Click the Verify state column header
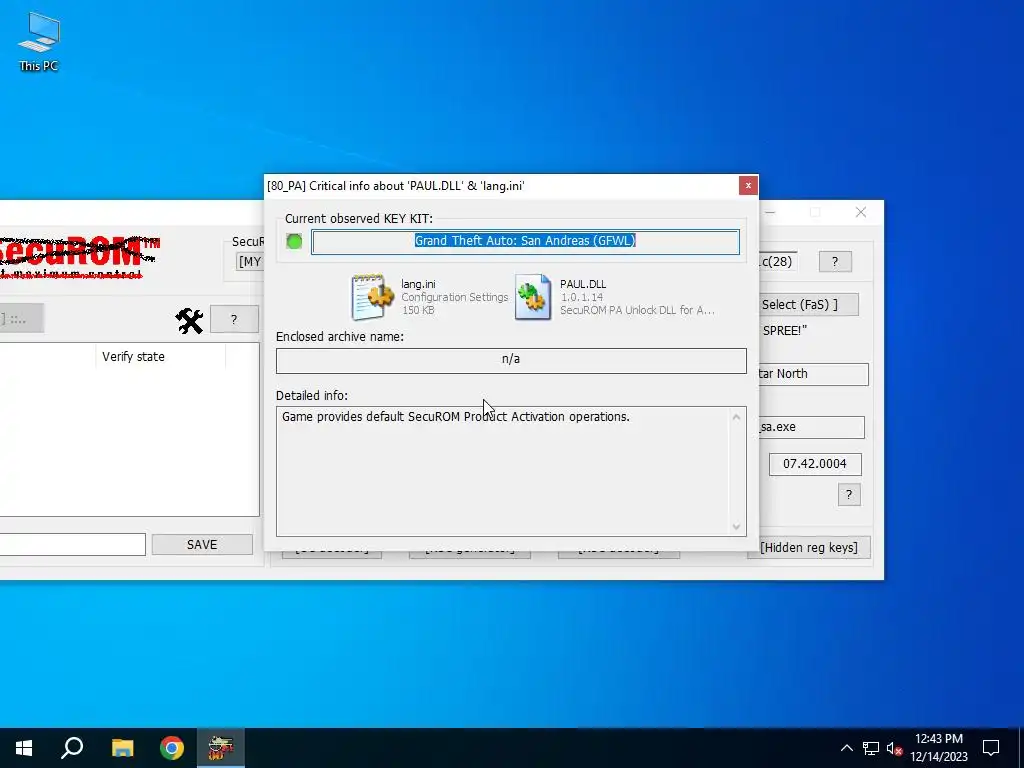Viewport: 1024px width, 768px height. [161, 357]
